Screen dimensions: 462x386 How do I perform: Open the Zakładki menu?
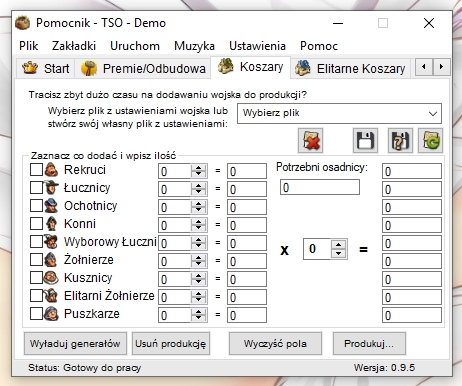74,46
